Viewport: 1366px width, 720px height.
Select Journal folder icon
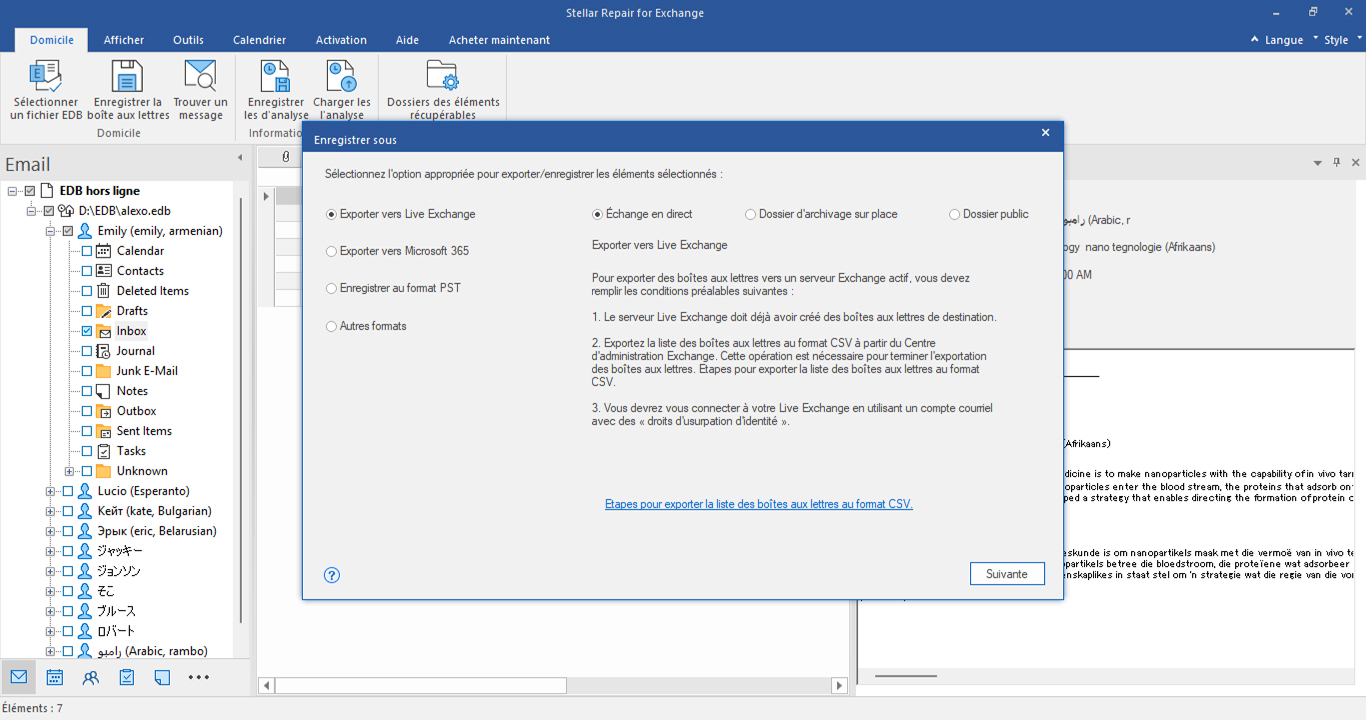pos(103,351)
